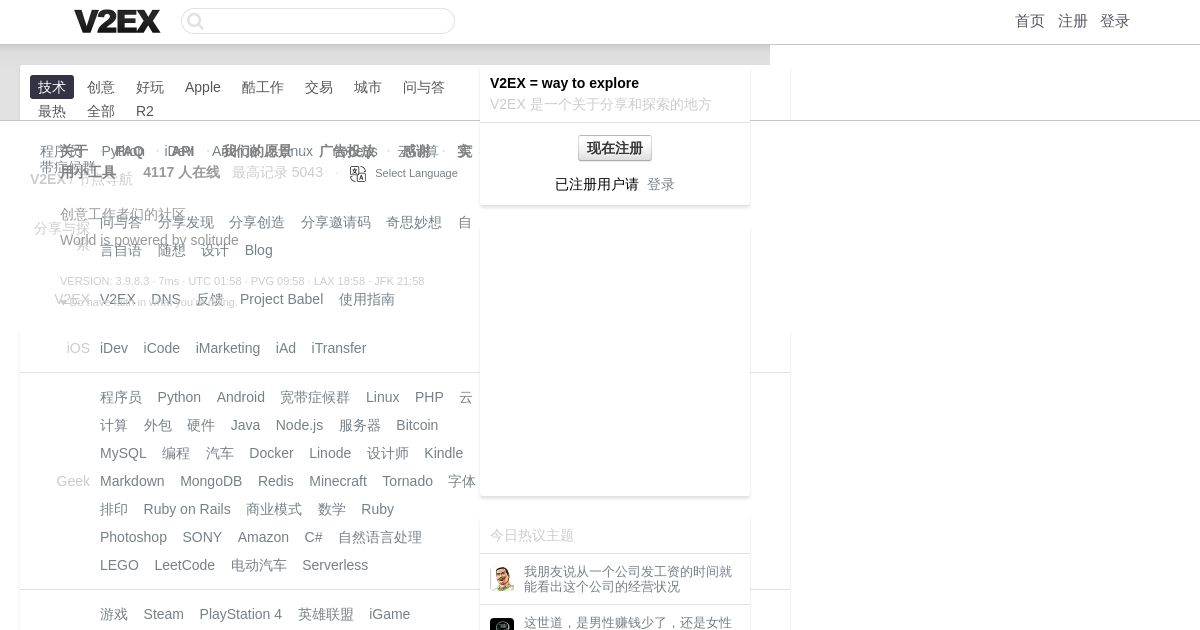This screenshot has height=630, width=1200.
Task: Open 使用指南 node link
Action: (x=367, y=299)
